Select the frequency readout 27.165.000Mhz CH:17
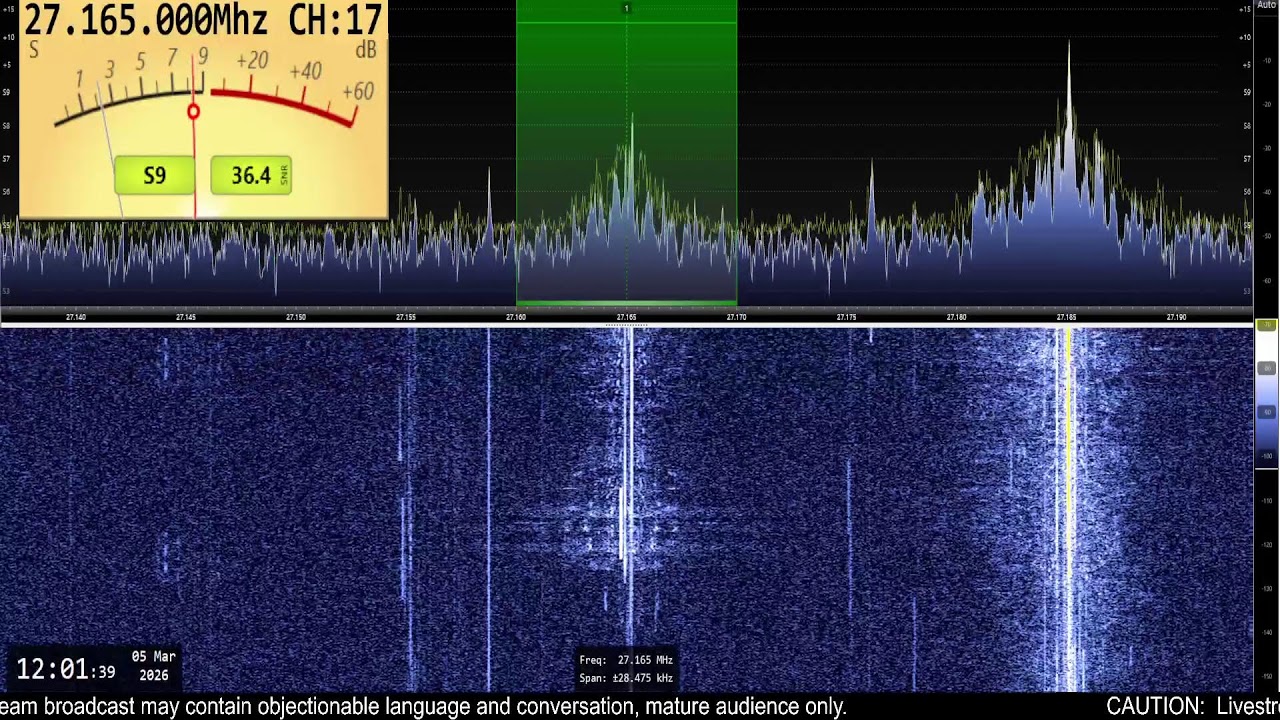Viewport: 1280px width, 720px height. 203,19
